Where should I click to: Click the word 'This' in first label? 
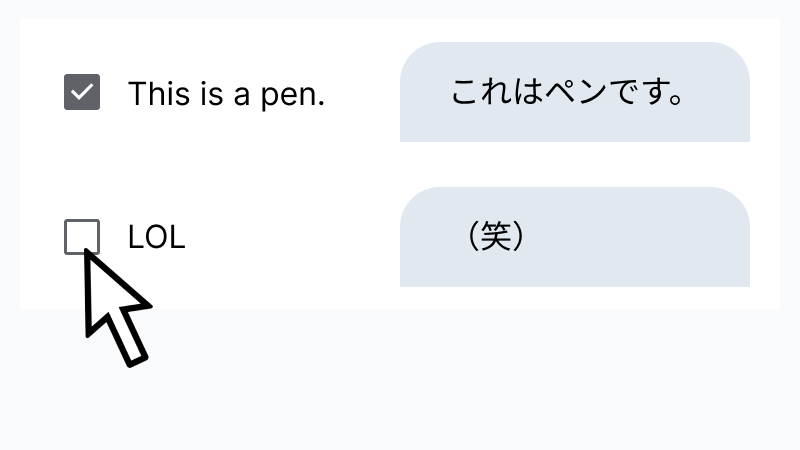point(159,94)
